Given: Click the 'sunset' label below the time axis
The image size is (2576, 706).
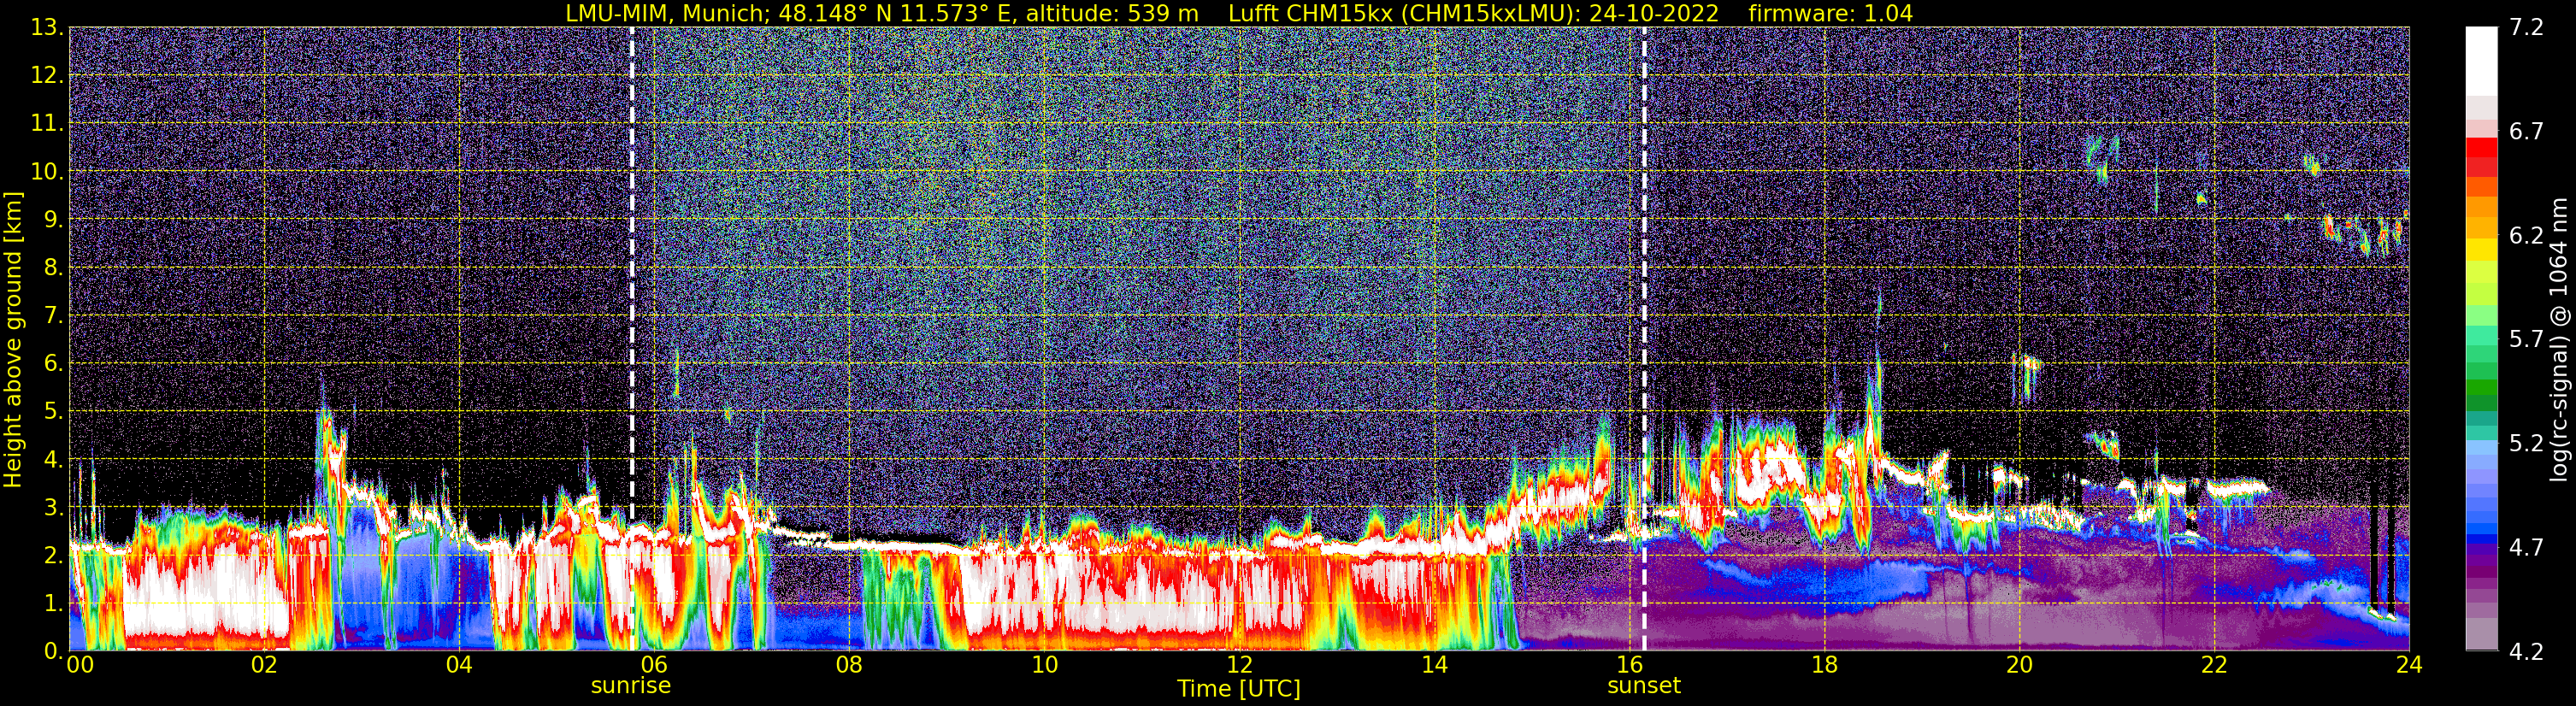Looking at the screenshot, I should [x=1644, y=686].
